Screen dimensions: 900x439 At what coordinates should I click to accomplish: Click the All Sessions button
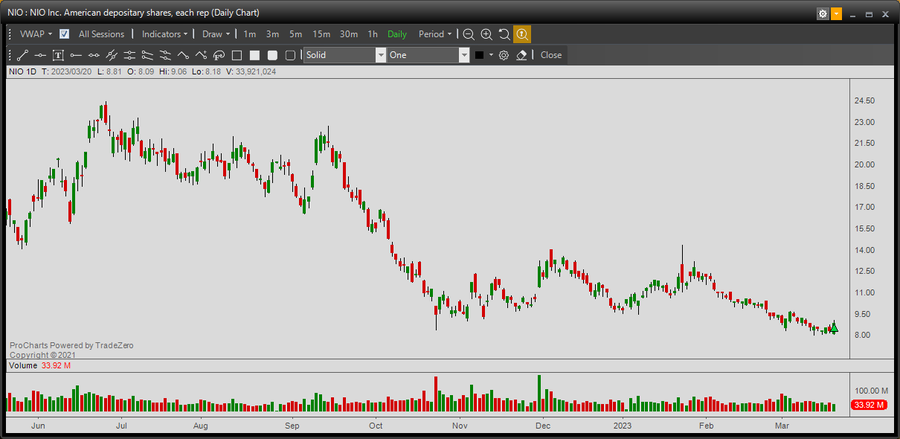click(x=101, y=34)
